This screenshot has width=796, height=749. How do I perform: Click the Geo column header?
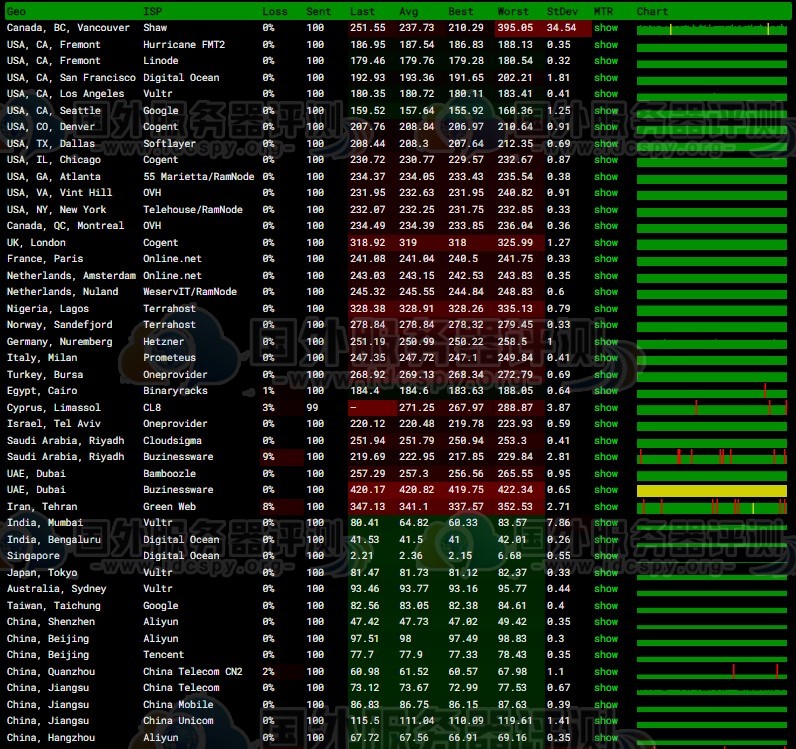pos(16,11)
